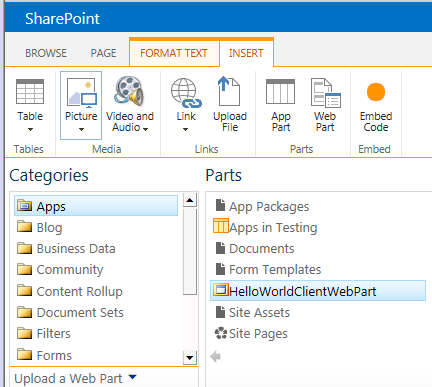Choose the Apps in Testing part
This screenshot has width=432, height=387.
pos(273,228)
